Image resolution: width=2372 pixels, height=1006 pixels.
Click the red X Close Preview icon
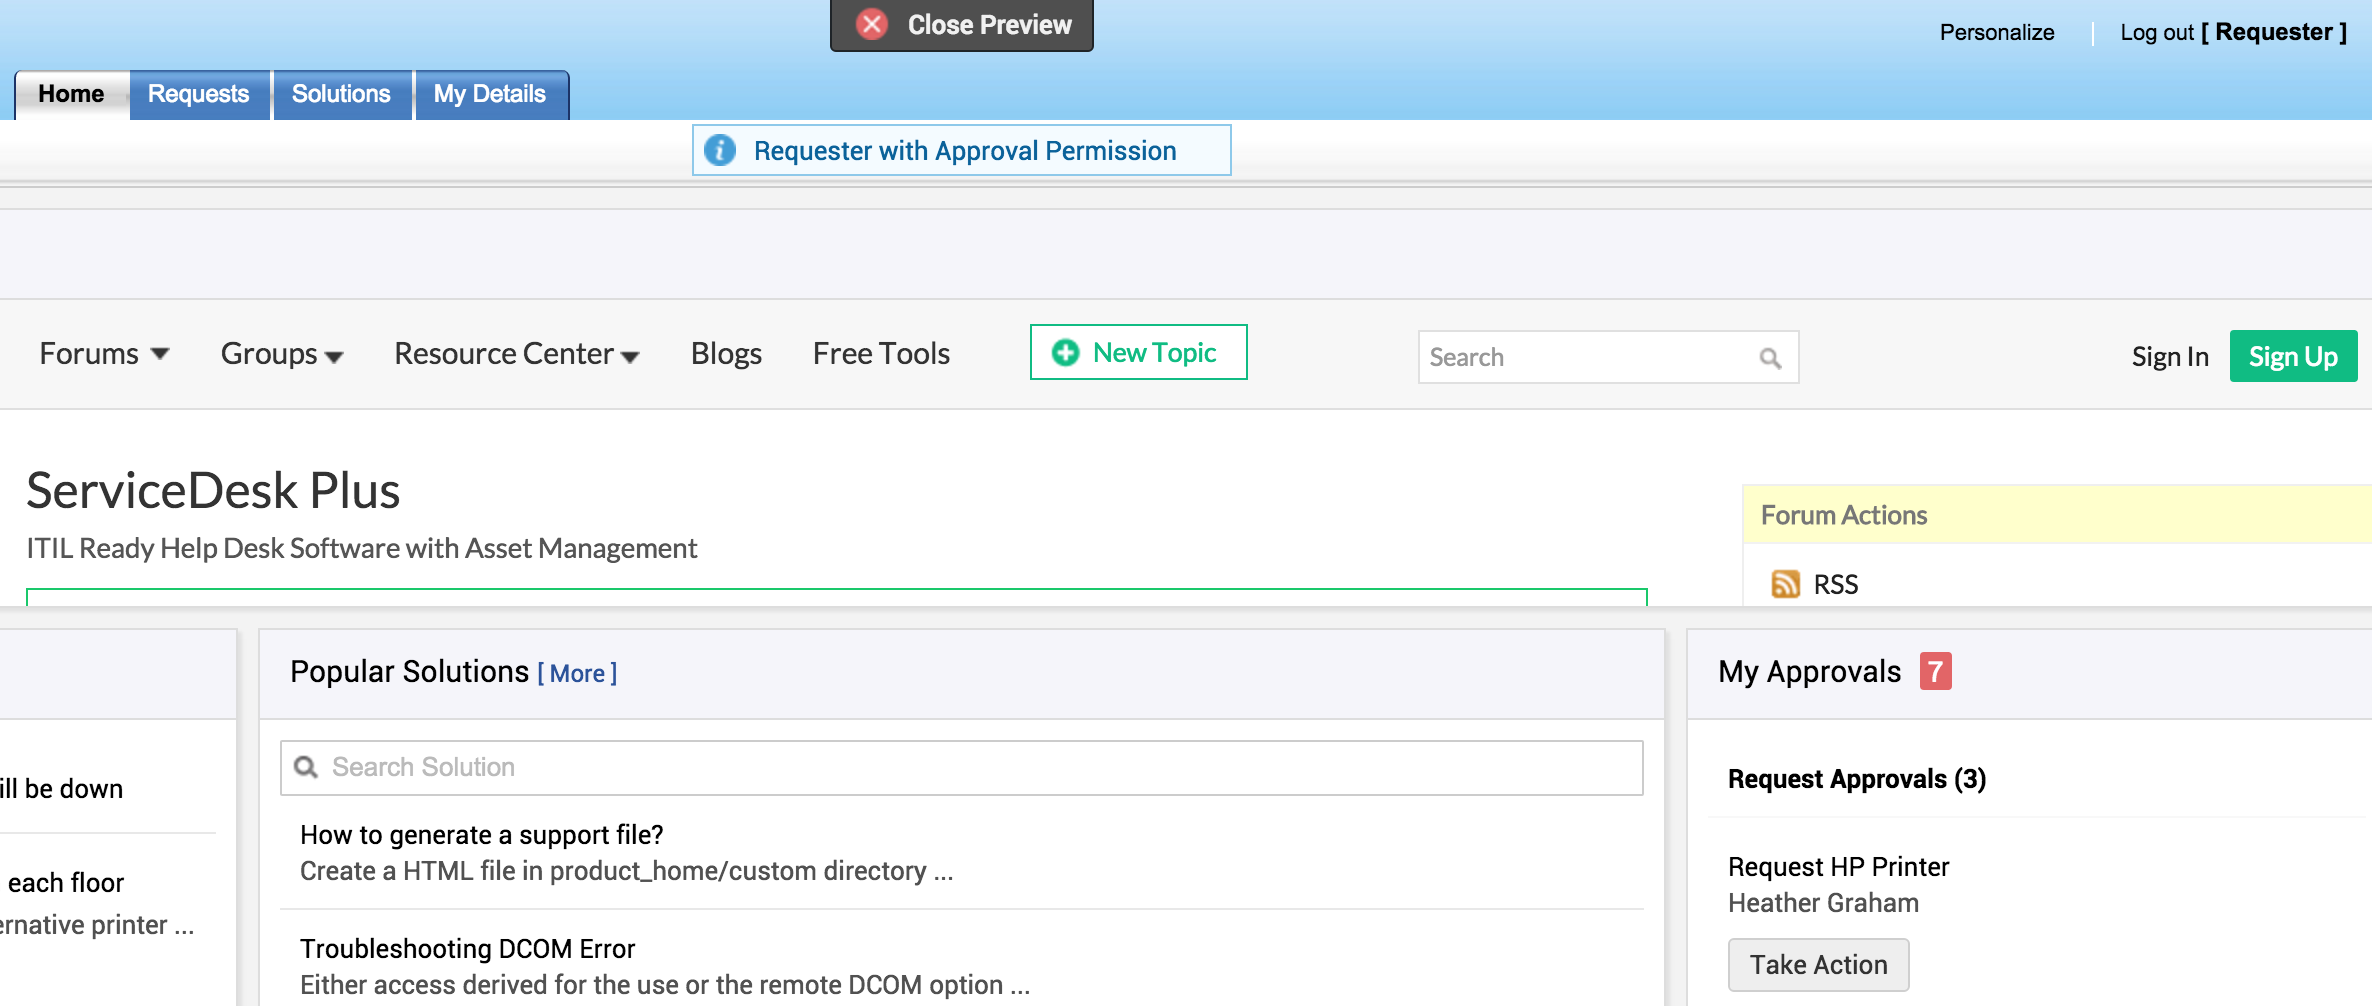[872, 24]
